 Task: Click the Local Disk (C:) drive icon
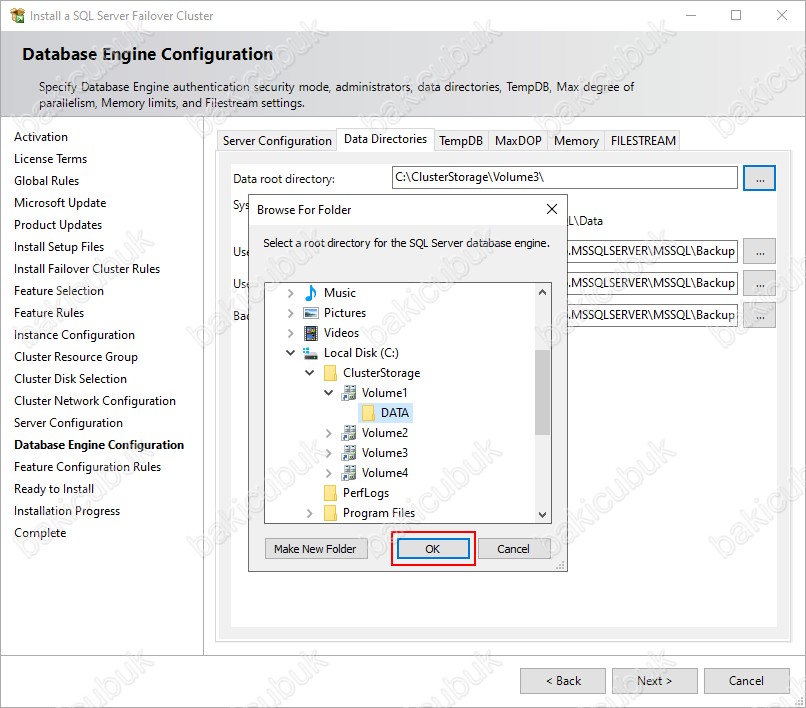310,353
